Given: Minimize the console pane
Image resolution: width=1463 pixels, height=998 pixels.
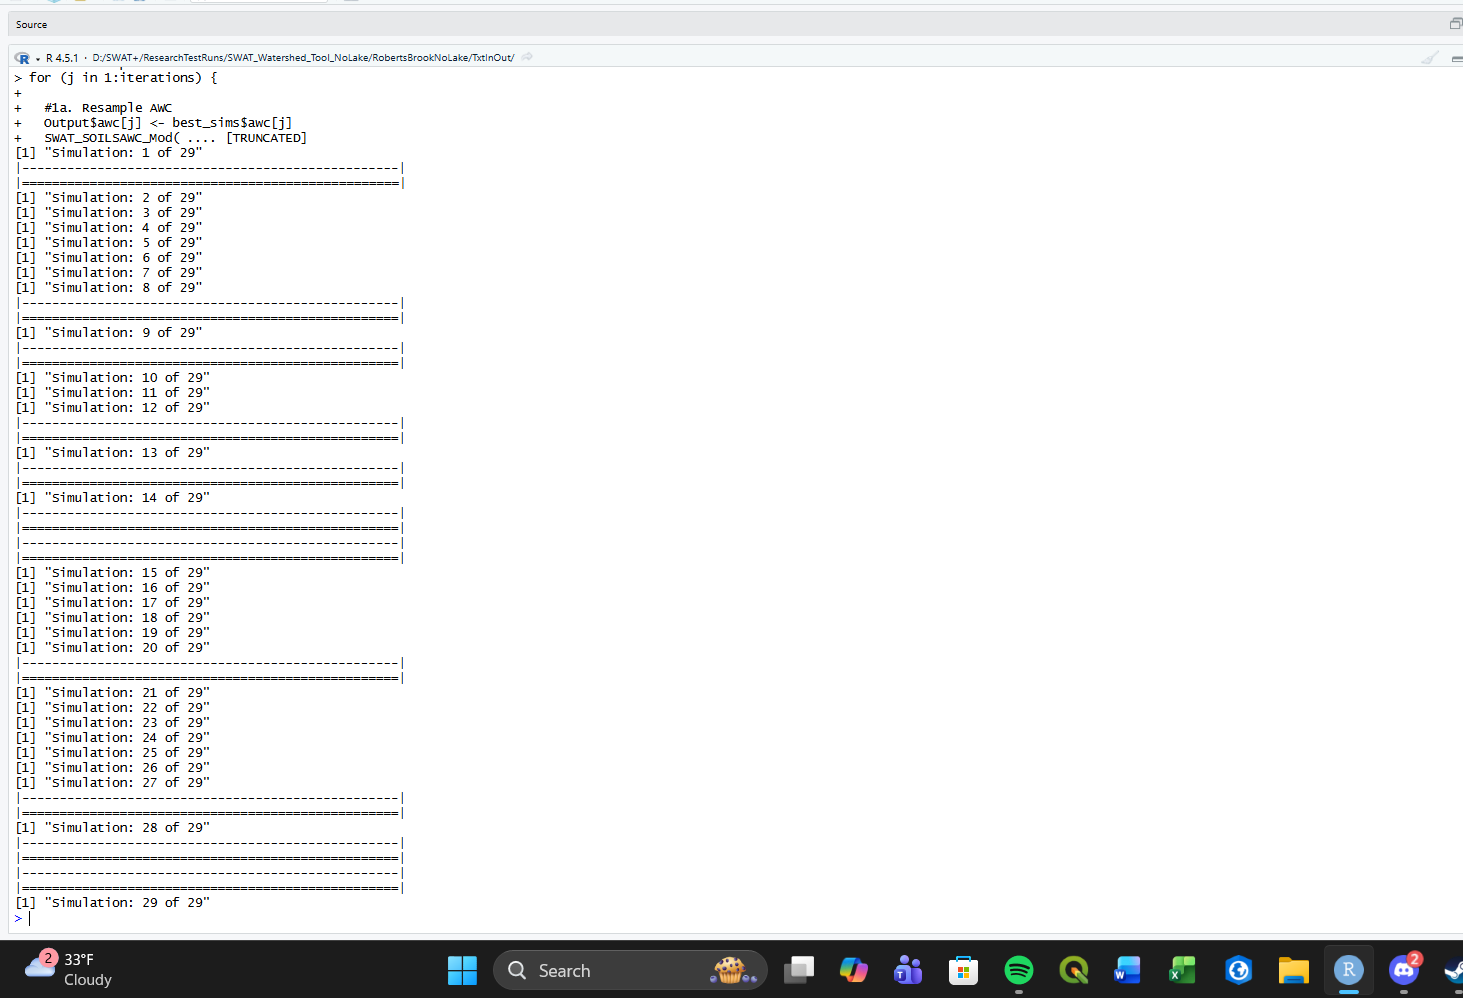Looking at the screenshot, I should click(1456, 59).
